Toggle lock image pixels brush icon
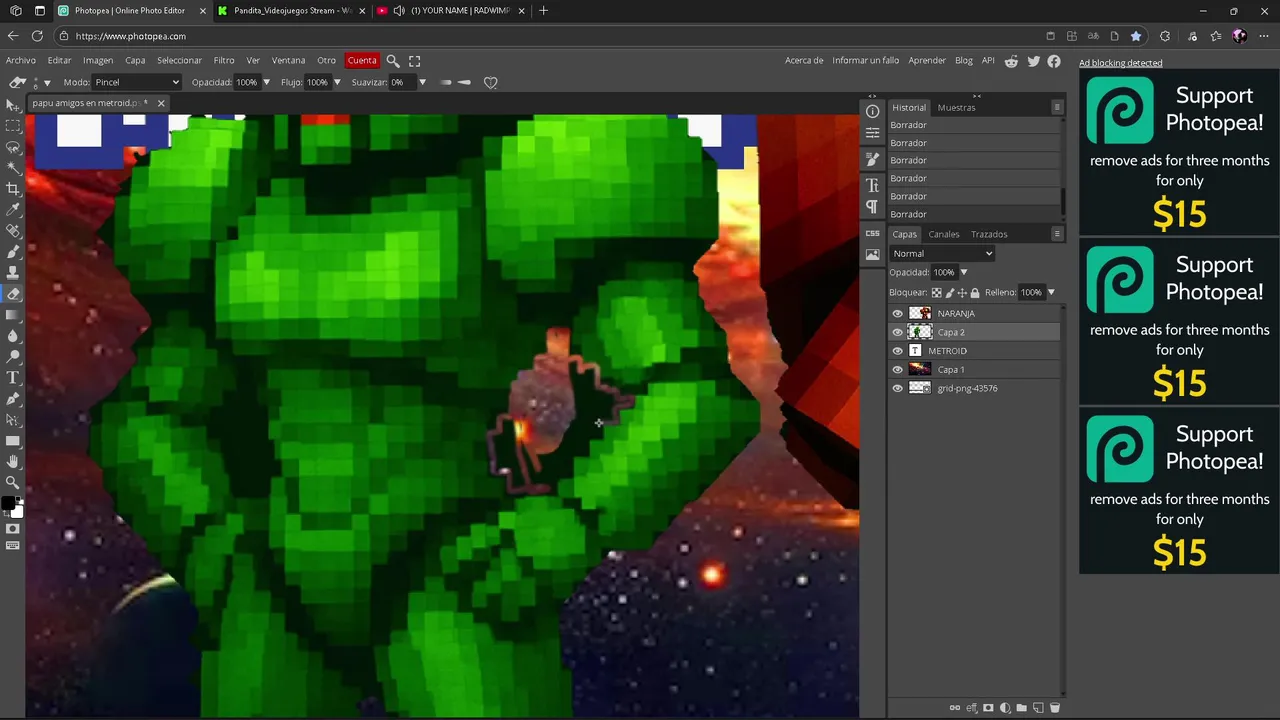The width and height of the screenshot is (1280, 720). tap(949, 293)
